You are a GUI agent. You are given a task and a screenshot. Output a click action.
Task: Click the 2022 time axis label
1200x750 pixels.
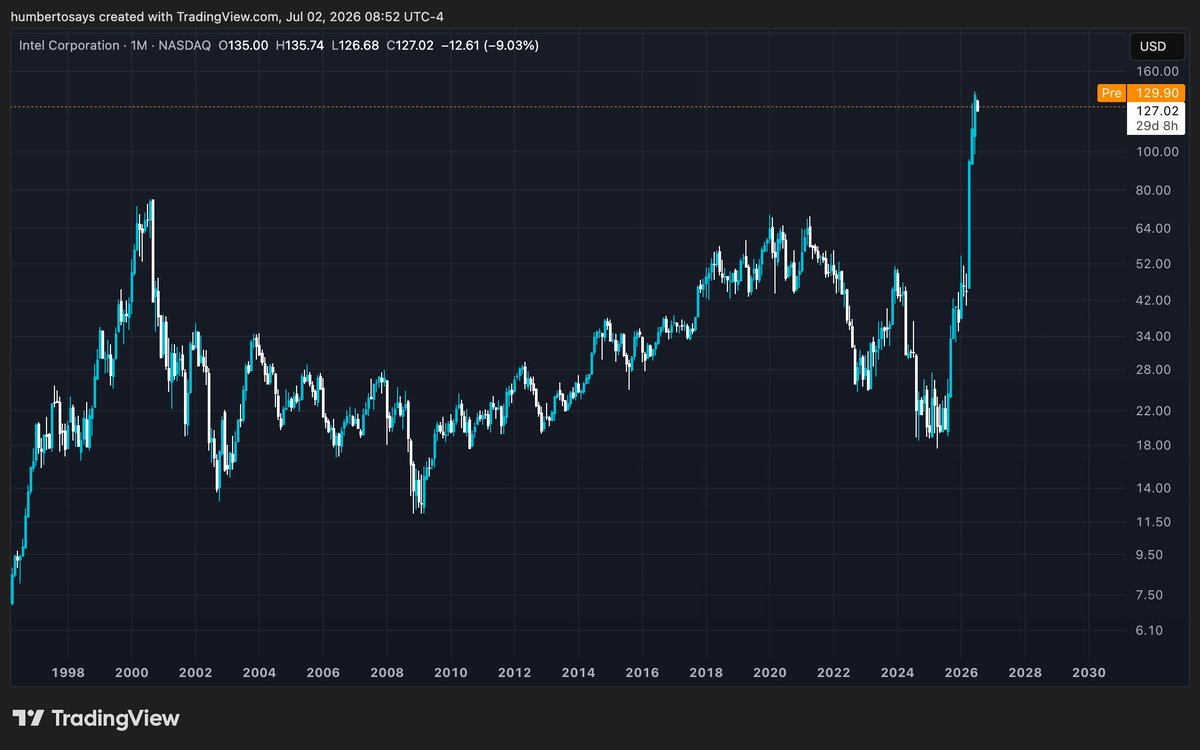pos(834,673)
